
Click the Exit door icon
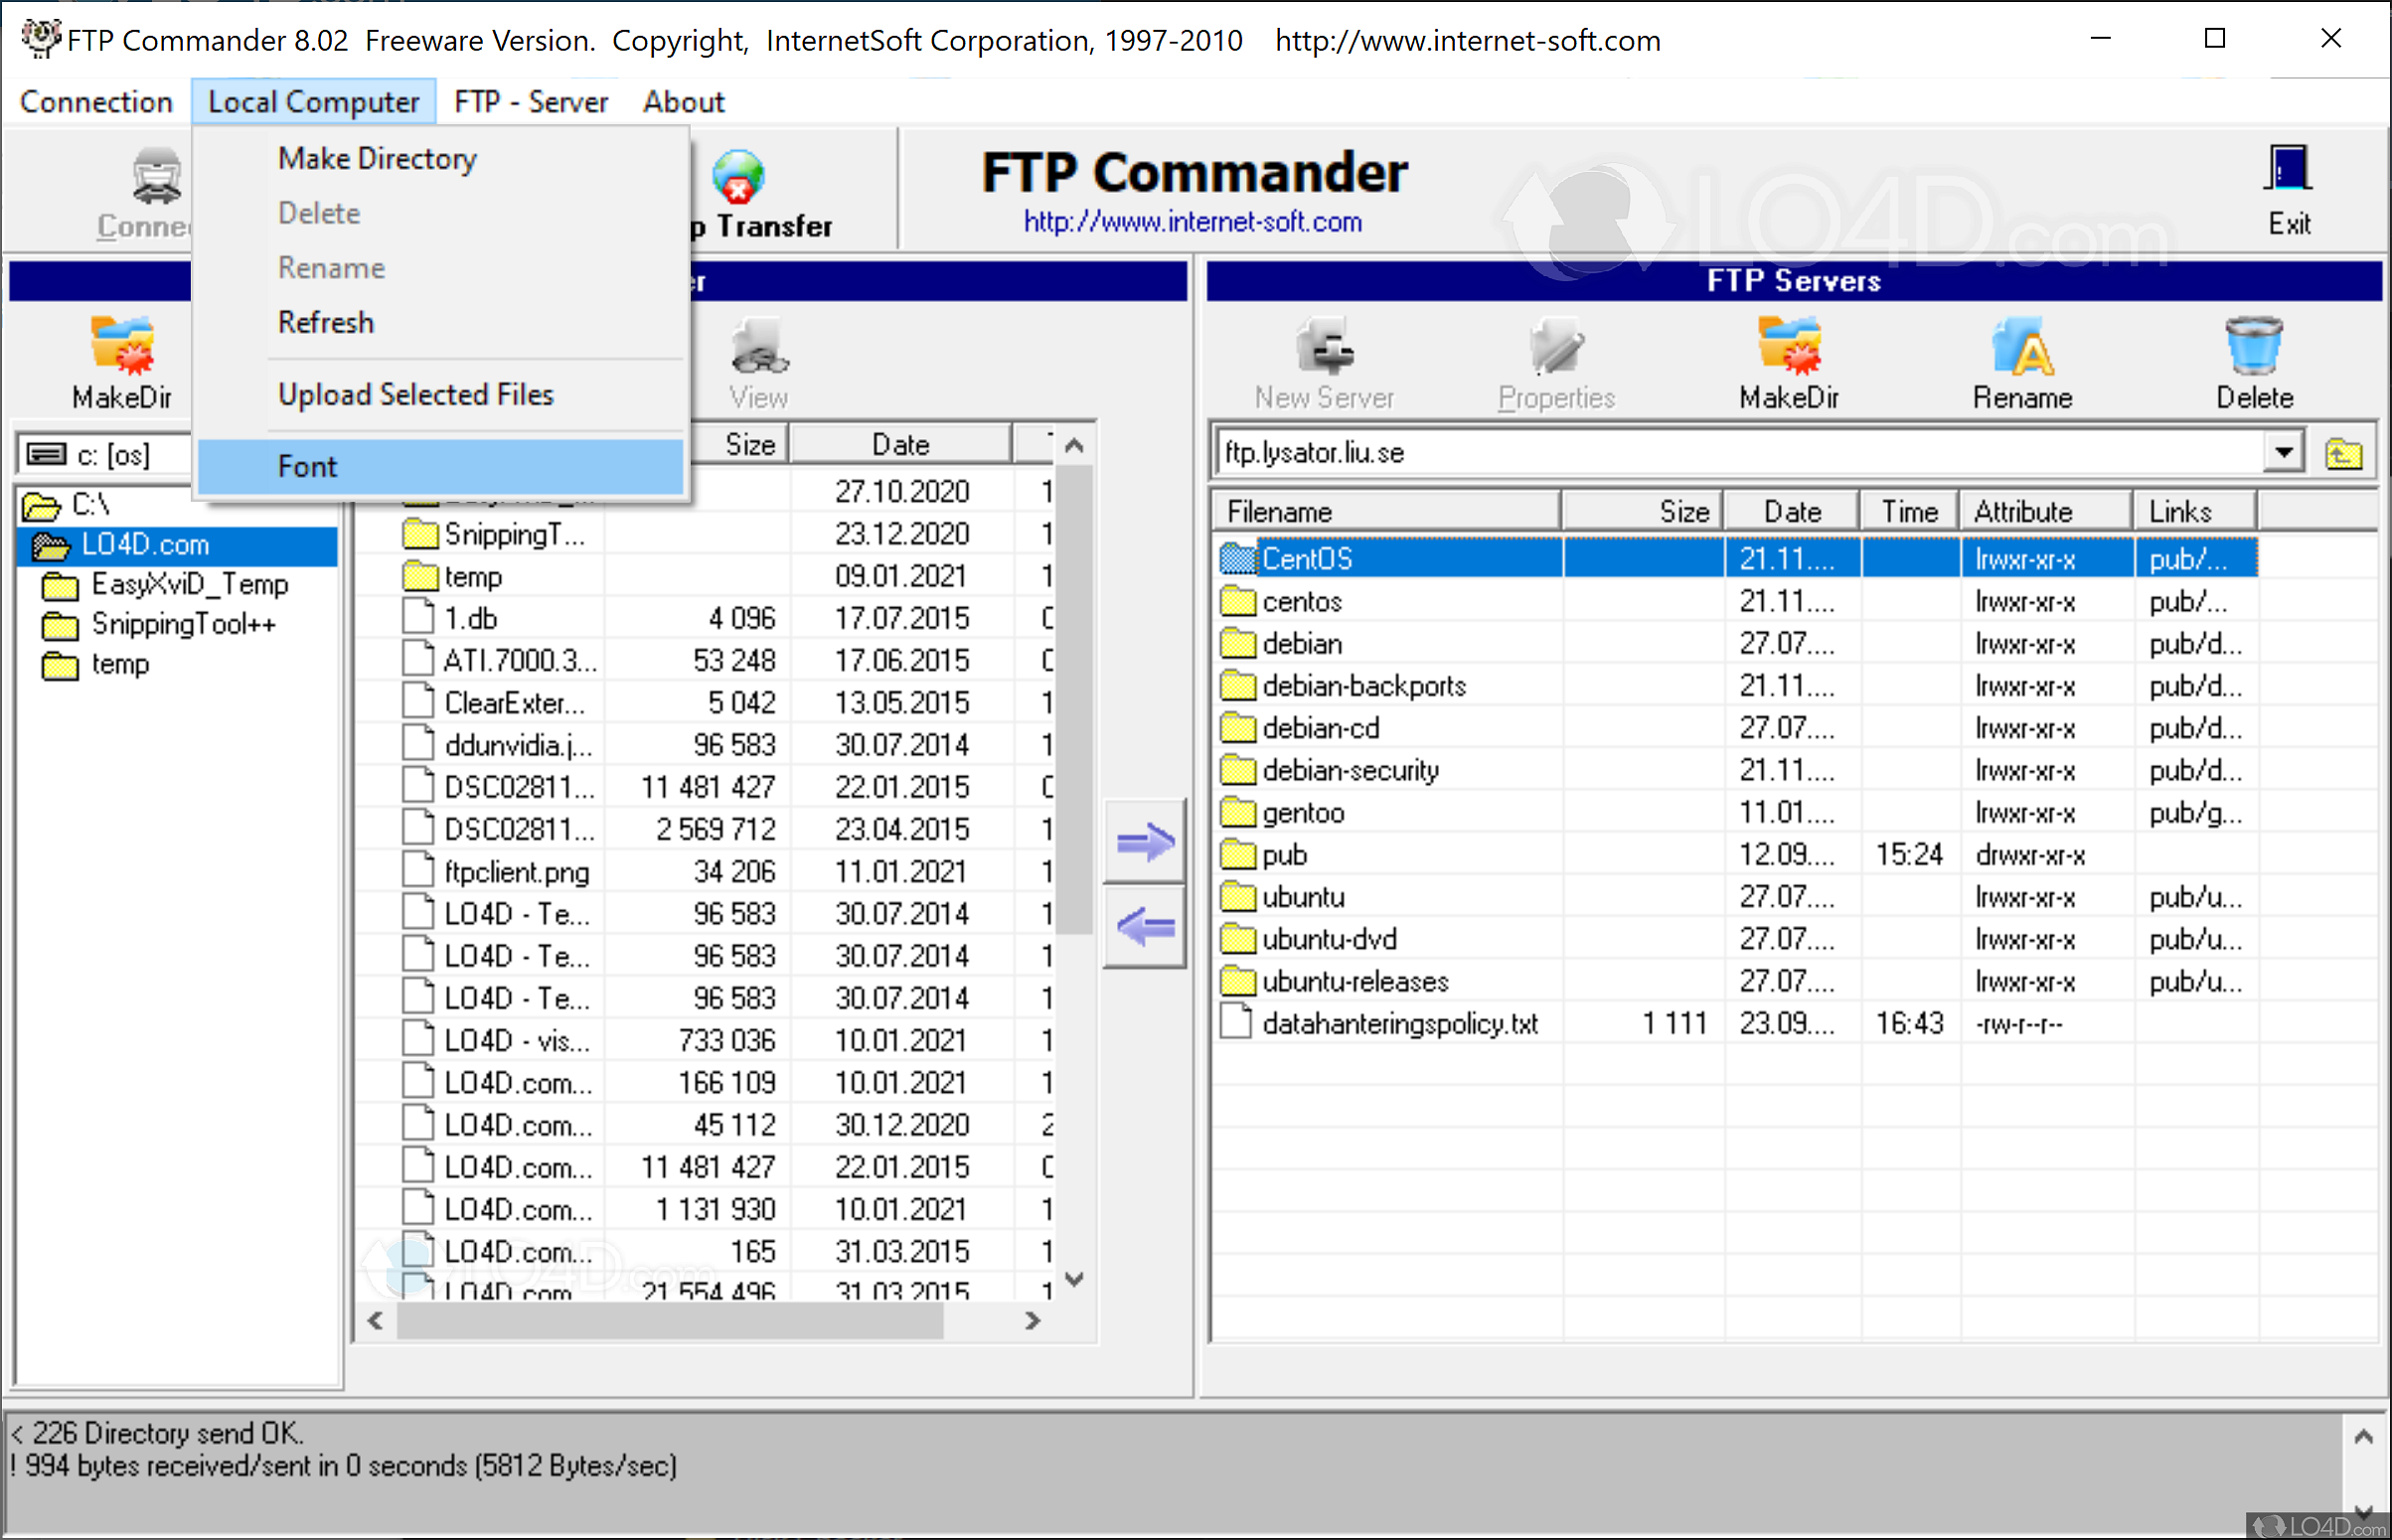tap(2287, 170)
